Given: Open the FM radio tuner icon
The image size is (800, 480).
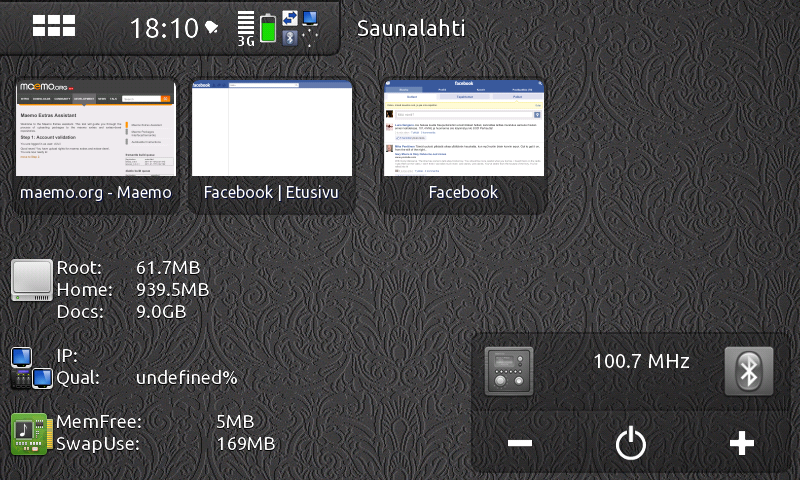Looking at the screenshot, I should 509,372.
